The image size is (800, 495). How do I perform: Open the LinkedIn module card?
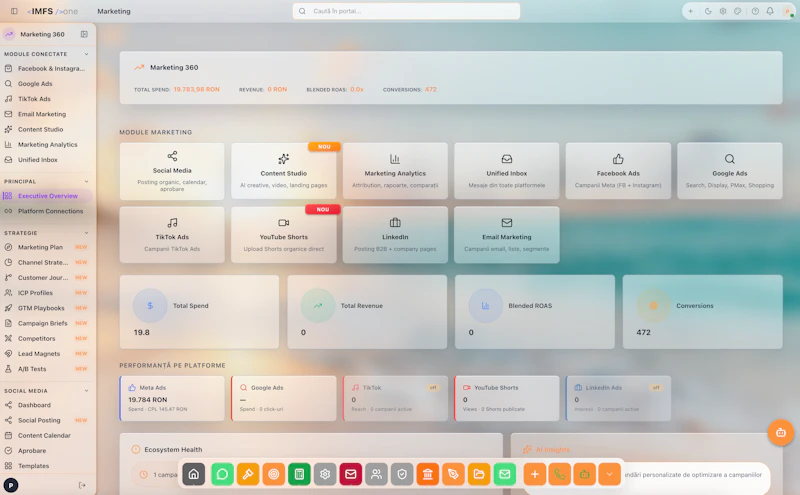(395, 235)
